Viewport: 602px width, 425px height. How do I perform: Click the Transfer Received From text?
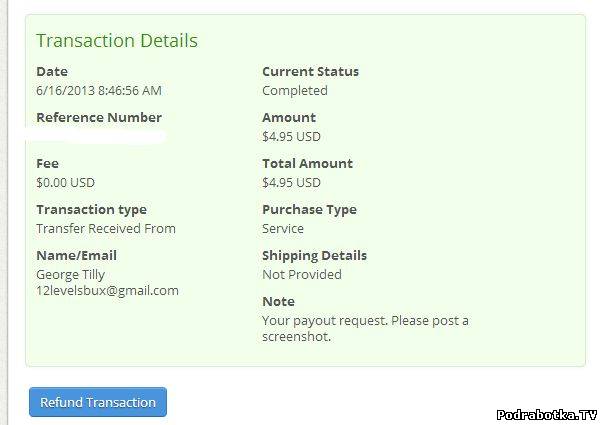[x=105, y=228]
